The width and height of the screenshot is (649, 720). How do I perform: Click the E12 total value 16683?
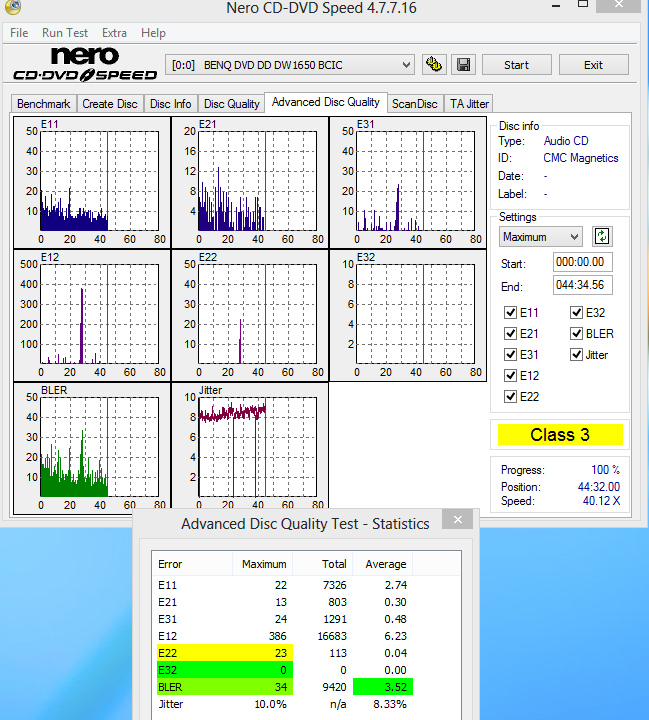(332, 636)
